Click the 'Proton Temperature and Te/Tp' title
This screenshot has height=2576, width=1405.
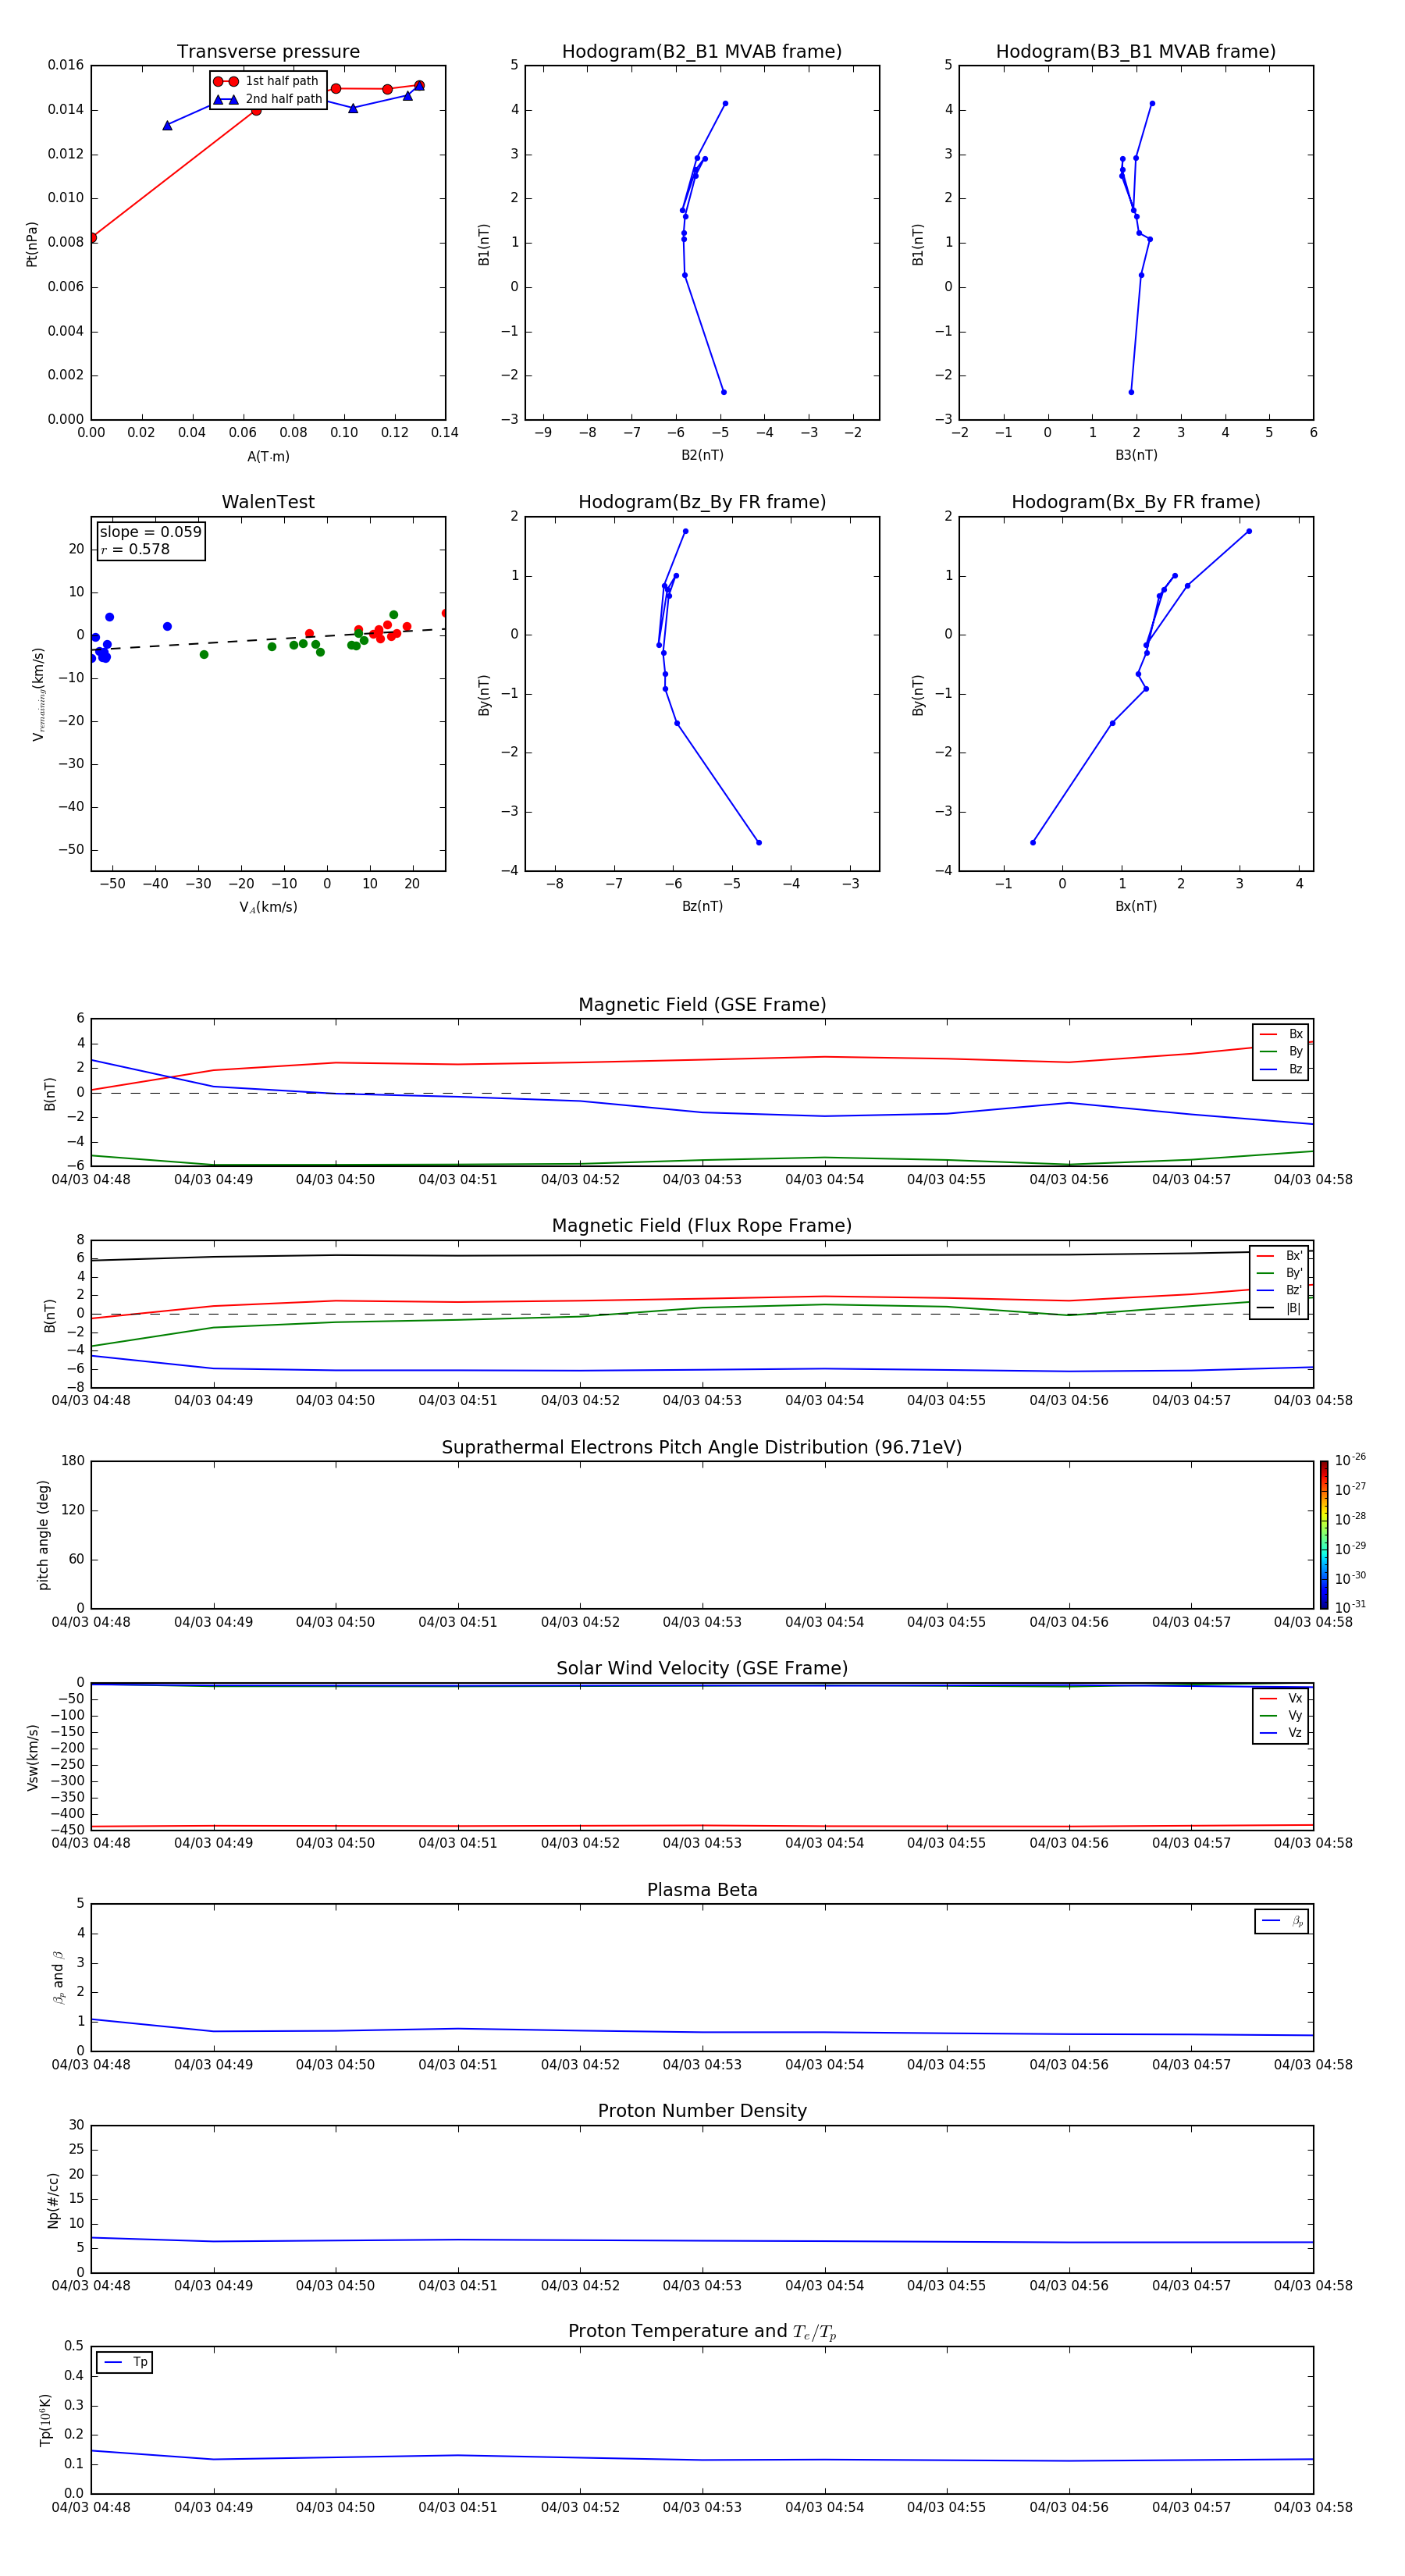(x=702, y=2331)
